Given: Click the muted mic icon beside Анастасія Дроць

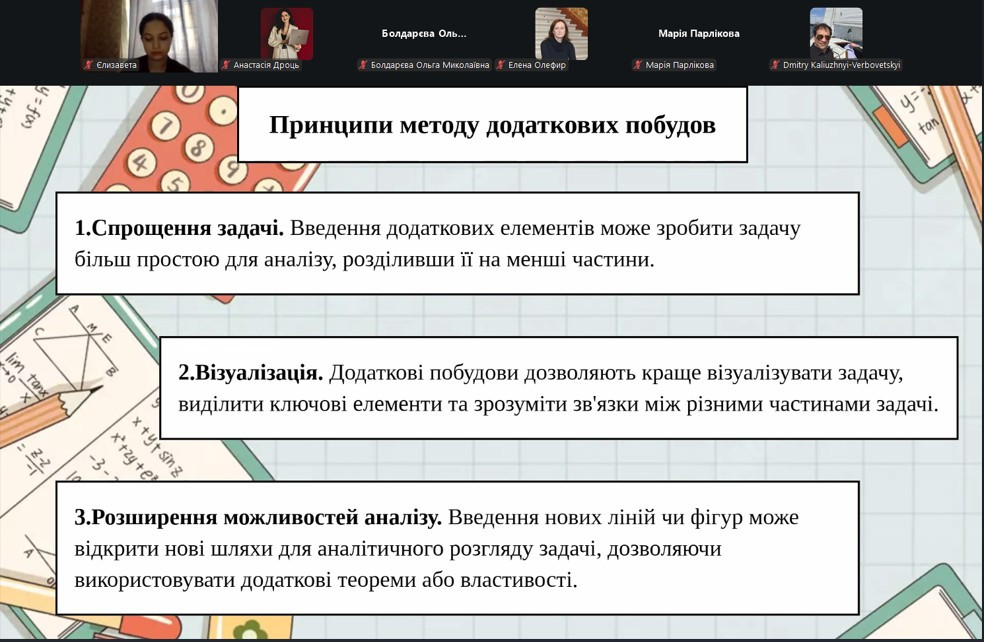Looking at the screenshot, I should pos(227,65).
